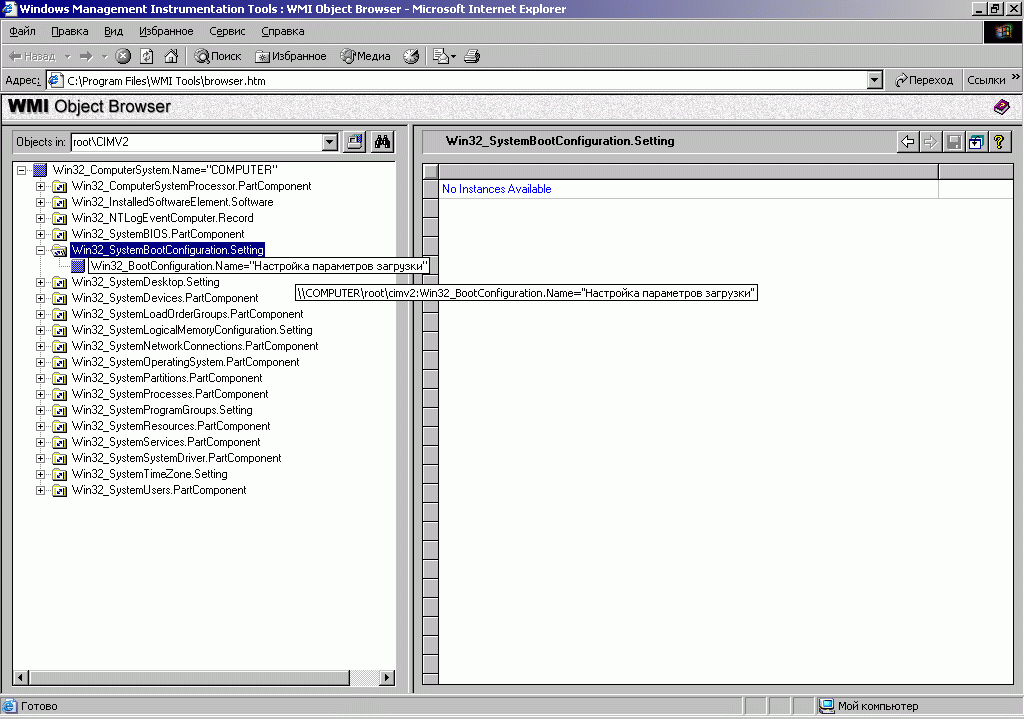Screen dimensions: 1024x719
Task: Select Win32_SystemProgramGroups.Setting tree item
Action: tap(162, 410)
